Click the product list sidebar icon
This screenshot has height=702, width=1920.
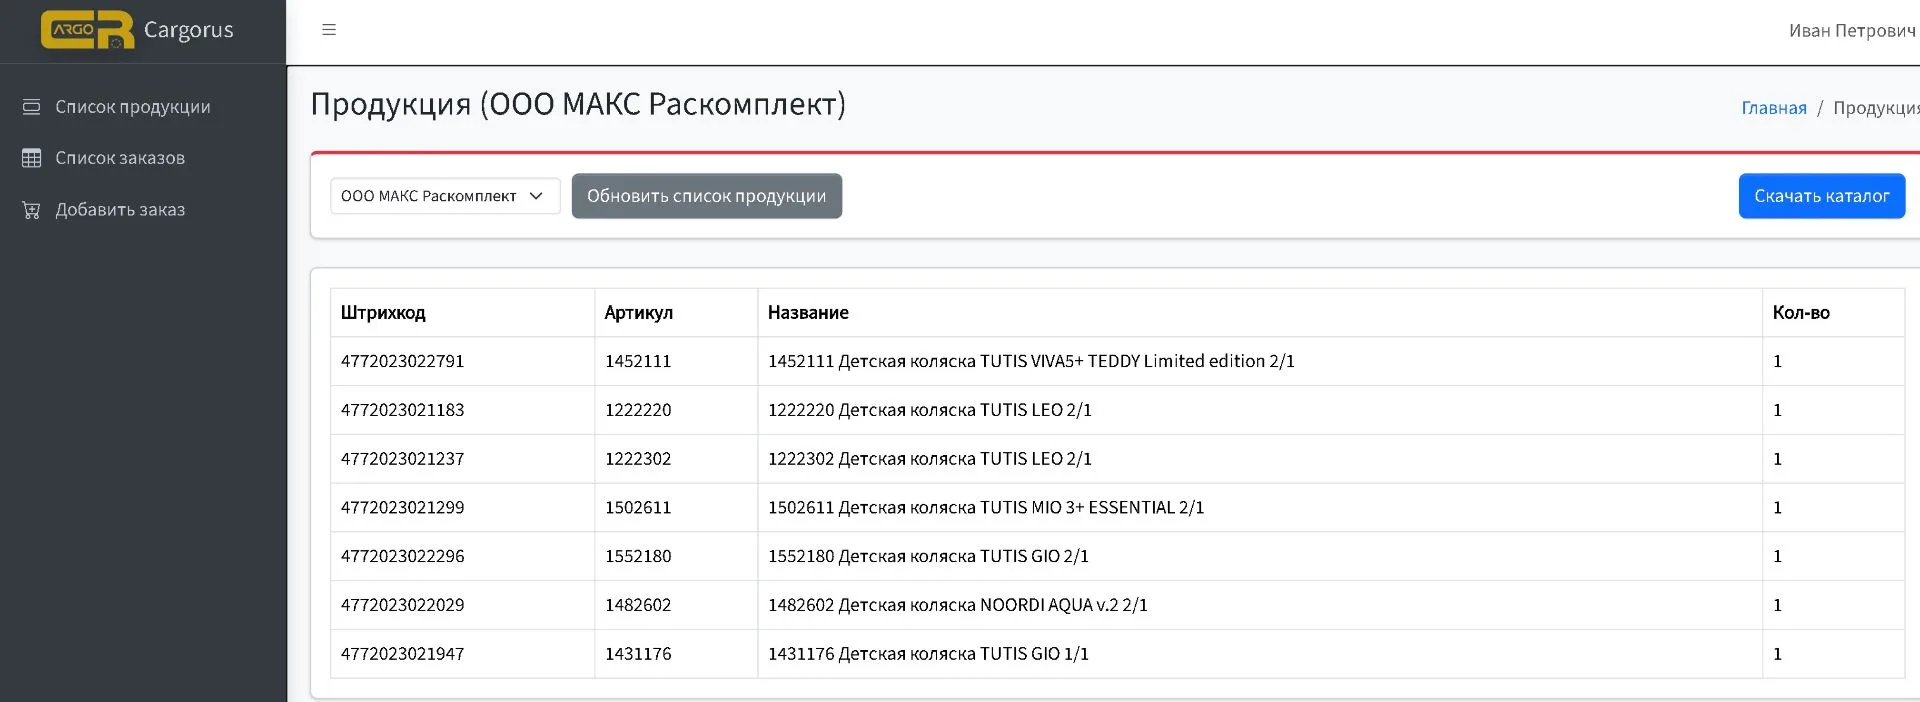[x=32, y=107]
